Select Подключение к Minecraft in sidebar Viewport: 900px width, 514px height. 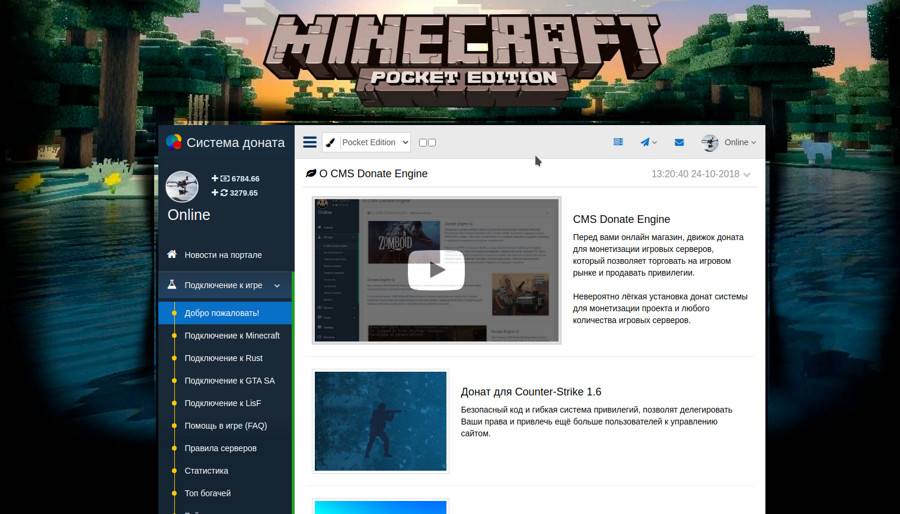point(231,336)
